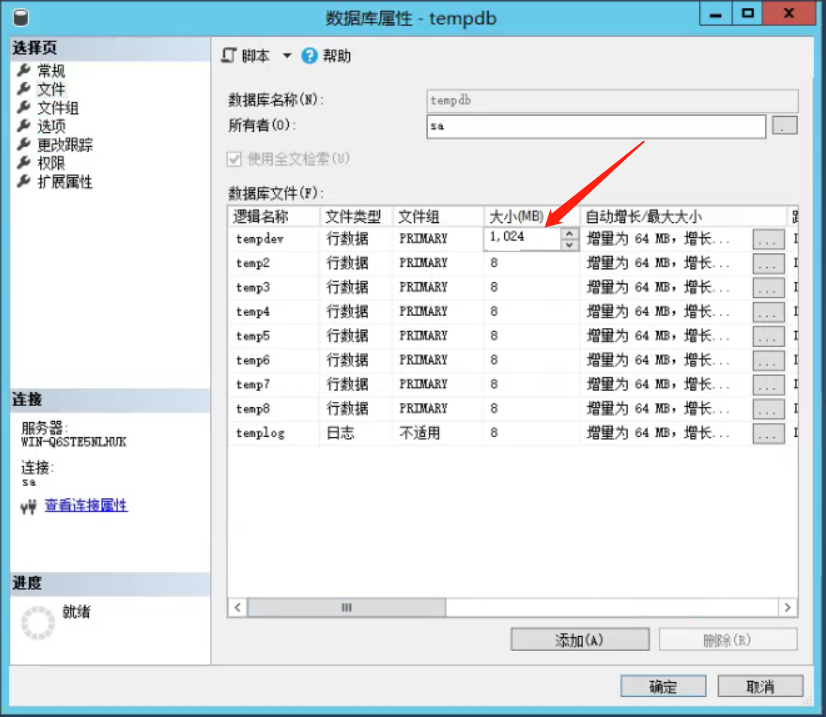826x717 pixels.
Task: Select the 文件组 page
Action: [x=58, y=108]
